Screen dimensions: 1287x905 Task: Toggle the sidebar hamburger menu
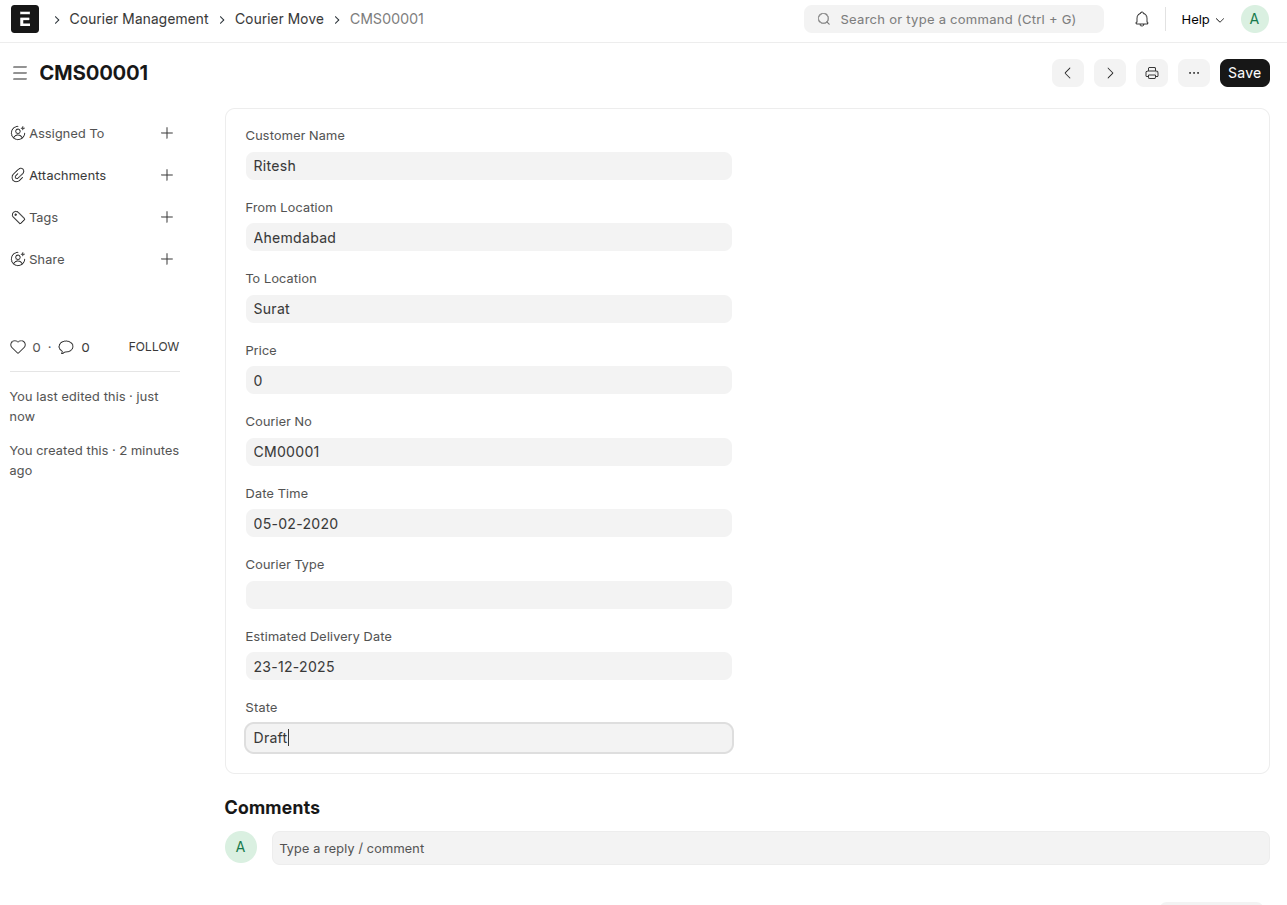pyautogui.click(x=19, y=73)
